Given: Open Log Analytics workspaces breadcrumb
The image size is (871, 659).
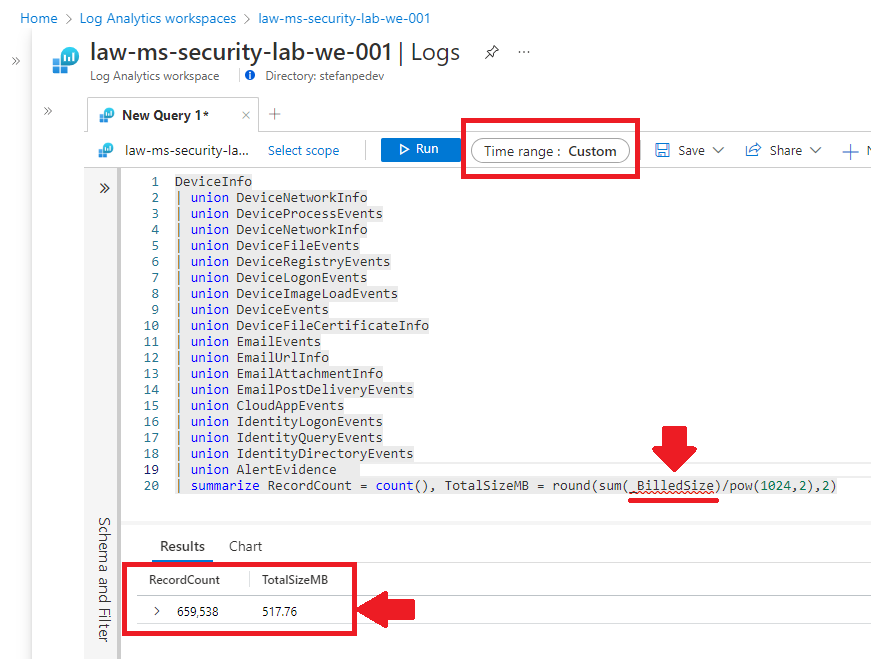Looking at the screenshot, I should (158, 18).
